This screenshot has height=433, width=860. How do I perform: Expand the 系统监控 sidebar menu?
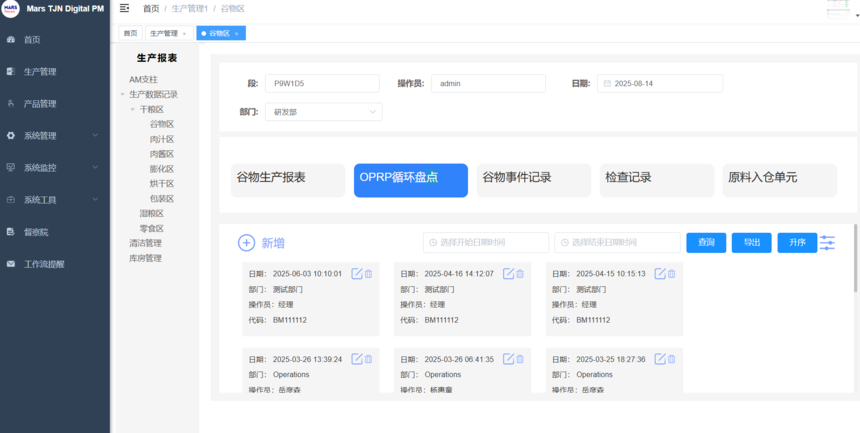coord(55,167)
